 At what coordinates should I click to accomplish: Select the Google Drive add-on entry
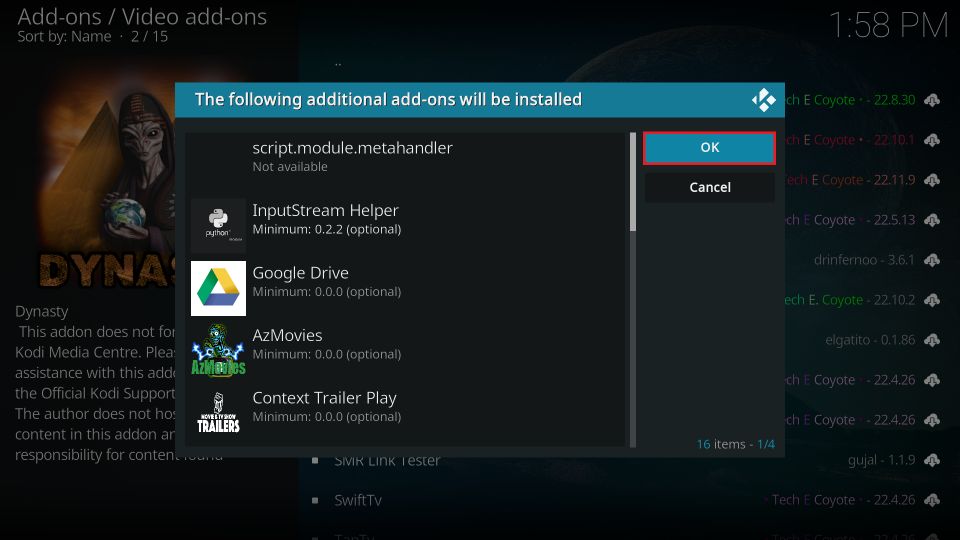coord(407,288)
